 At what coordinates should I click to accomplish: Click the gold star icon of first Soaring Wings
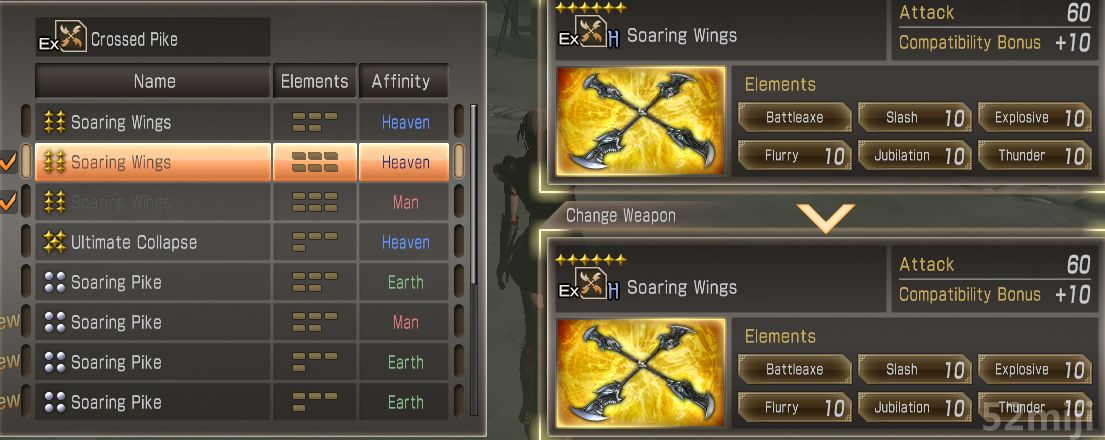54,122
